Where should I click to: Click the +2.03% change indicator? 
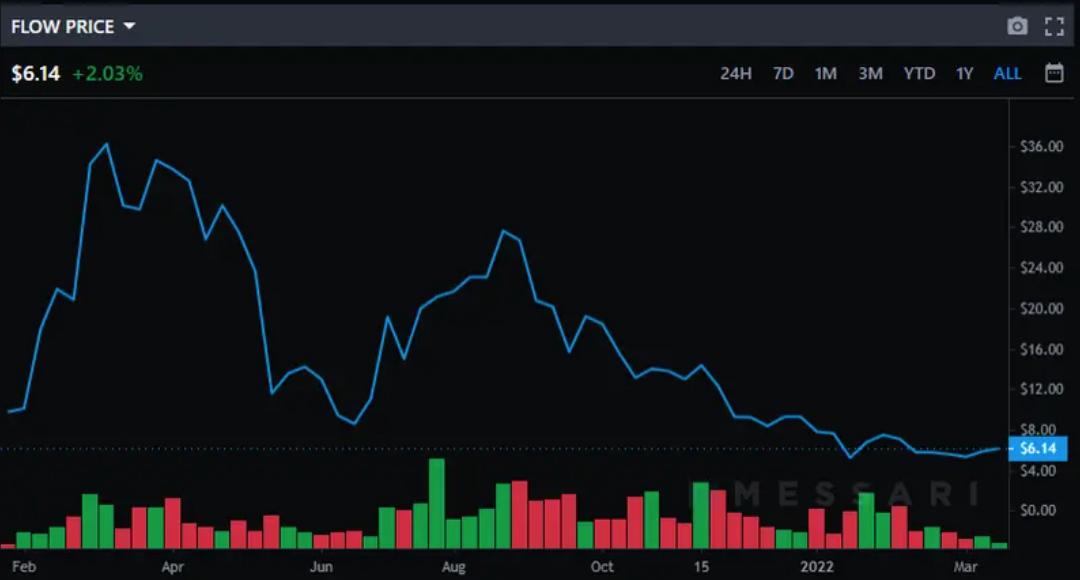pos(107,74)
